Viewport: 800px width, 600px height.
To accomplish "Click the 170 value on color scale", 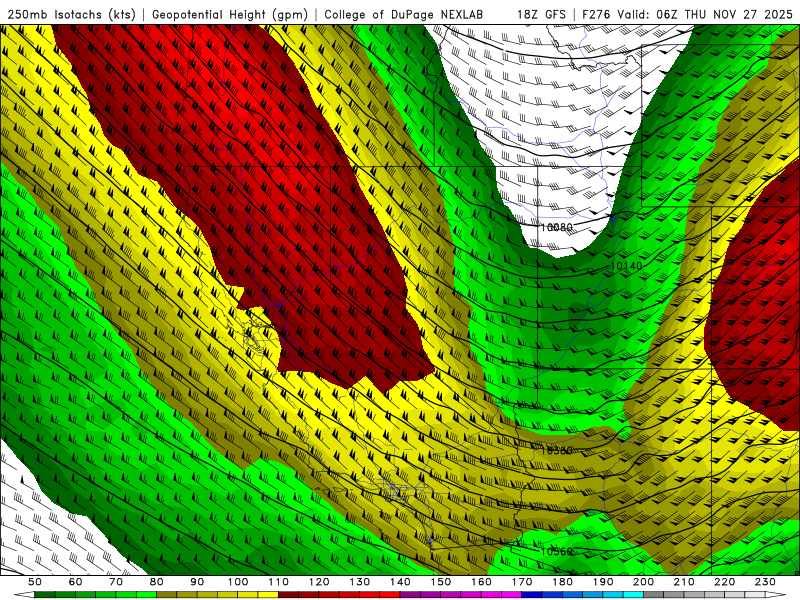I will (x=521, y=582).
